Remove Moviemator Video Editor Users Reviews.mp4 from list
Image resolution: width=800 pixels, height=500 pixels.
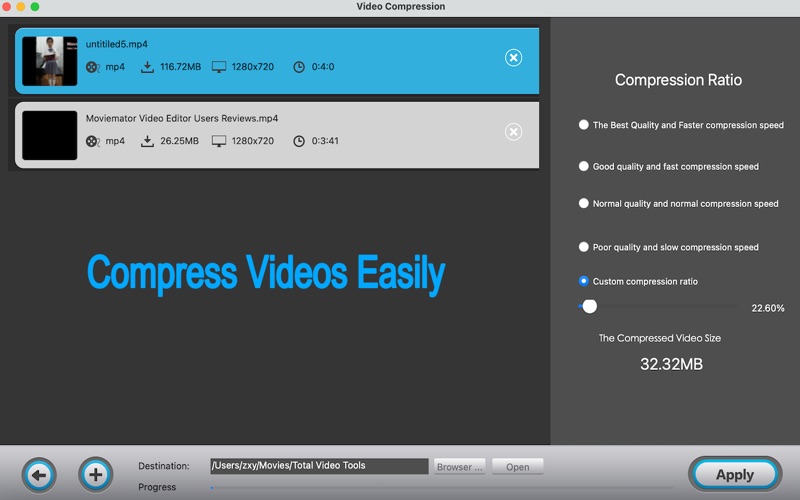pyautogui.click(x=513, y=132)
